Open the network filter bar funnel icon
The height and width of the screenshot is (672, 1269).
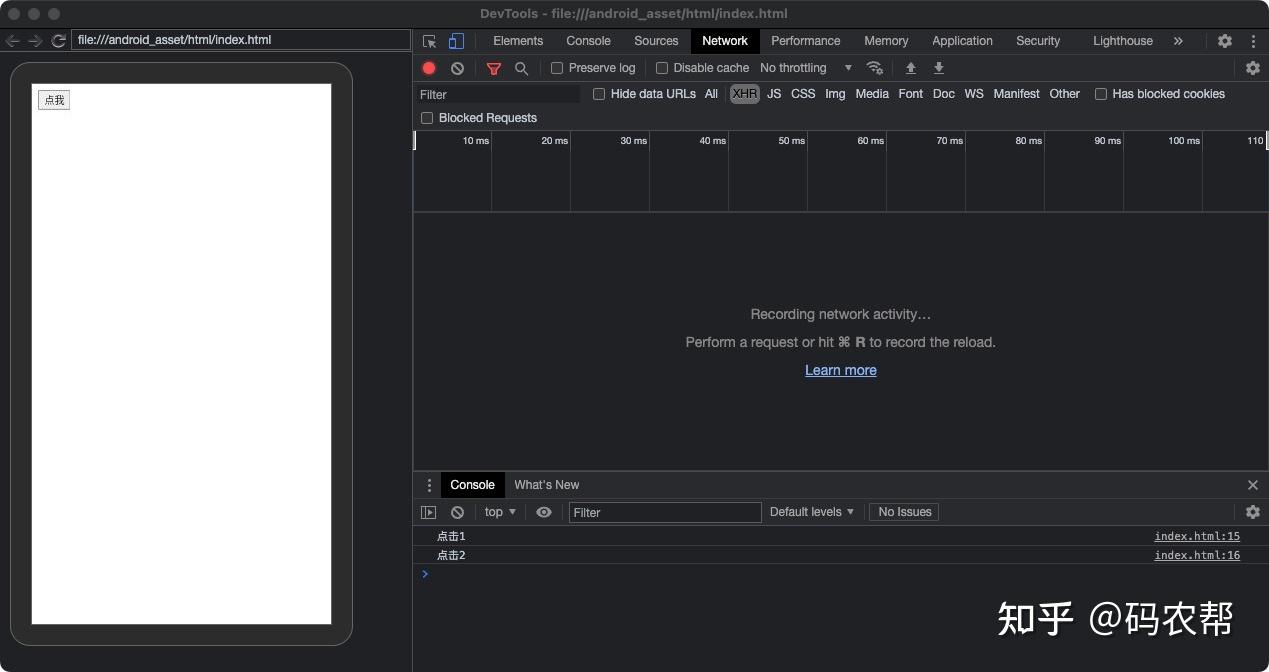[x=494, y=67]
